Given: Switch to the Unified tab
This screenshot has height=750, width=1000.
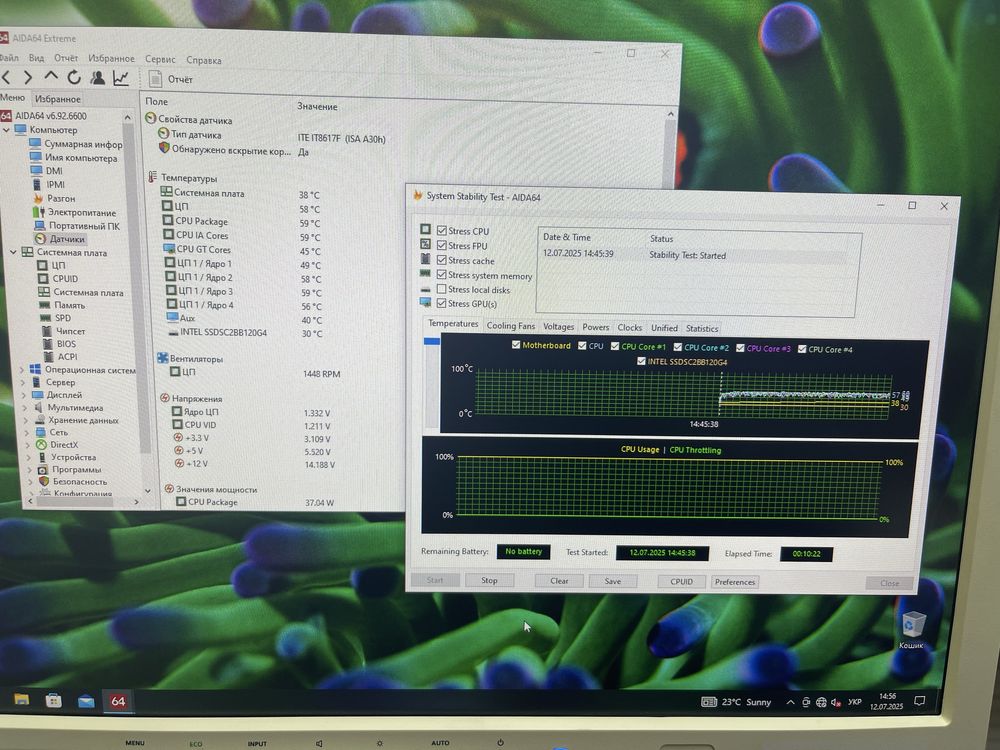Looking at the screenshot, I should [664, 328].
